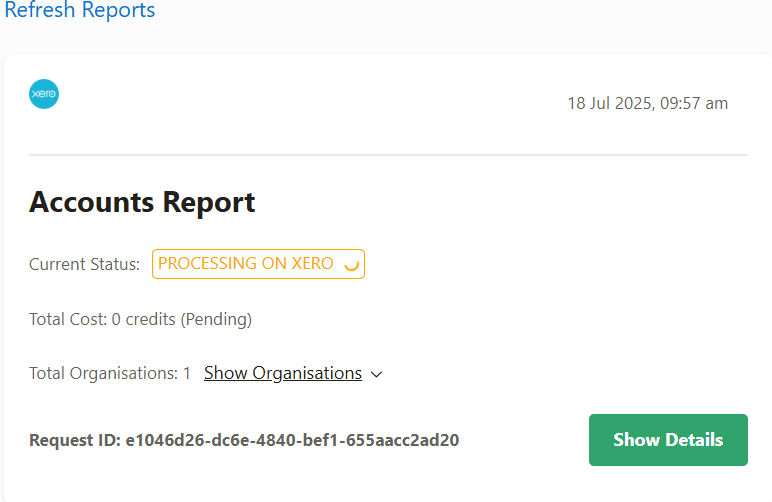
Task: Click the (Pending) text after credits
Action: click(x=216, y=319)
